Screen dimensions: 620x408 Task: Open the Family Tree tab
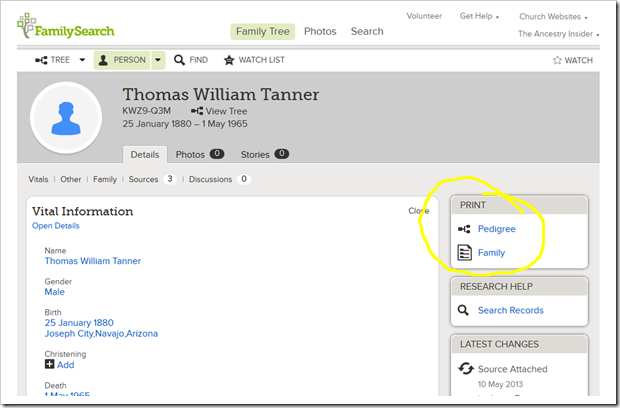pos(263,31)
